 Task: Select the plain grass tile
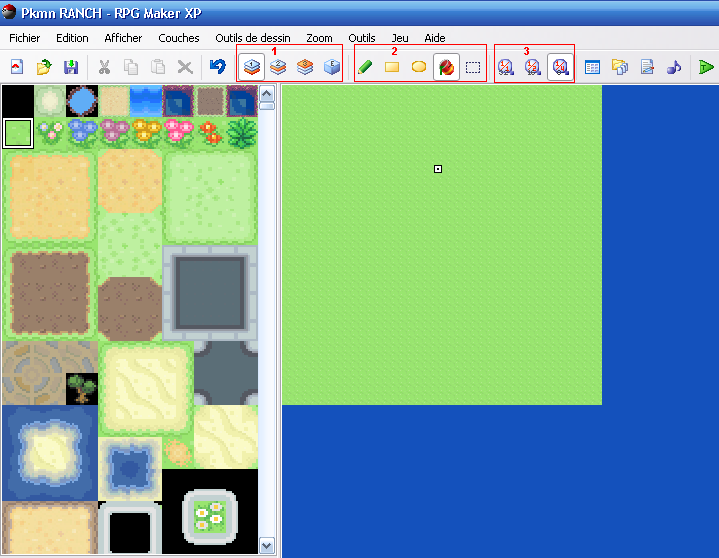(x=18, y=133)
